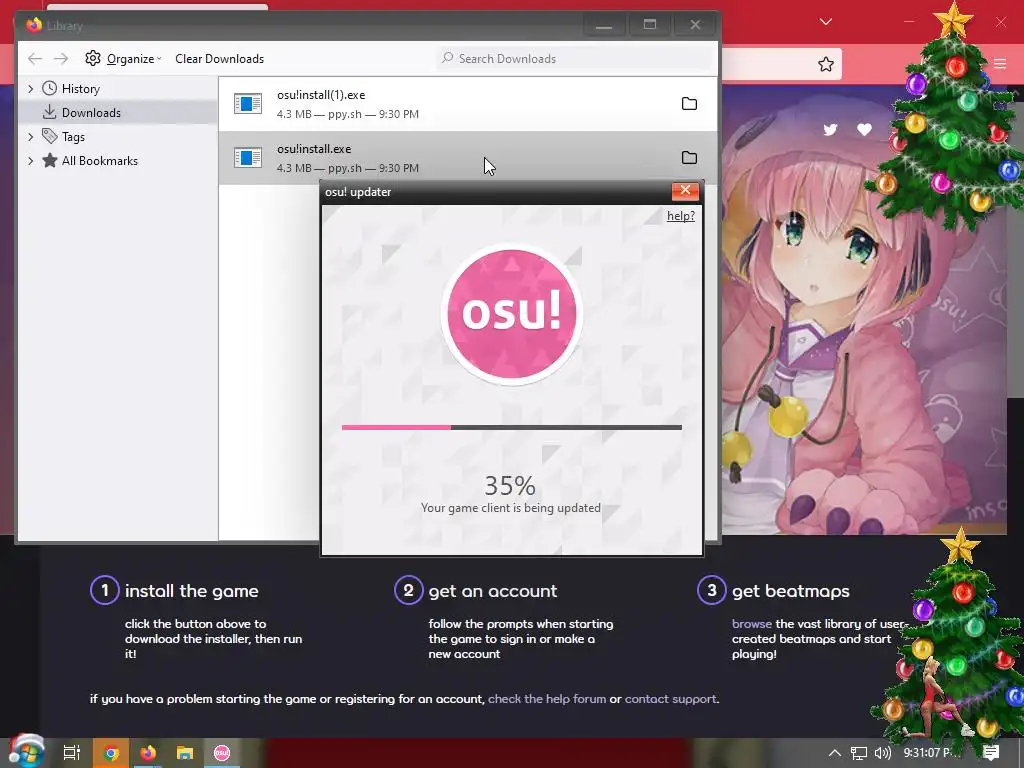Viewport: 1024px width, 768px height.
Task: Click the osu!install(1).exe file icon
Action: [248, 103]
